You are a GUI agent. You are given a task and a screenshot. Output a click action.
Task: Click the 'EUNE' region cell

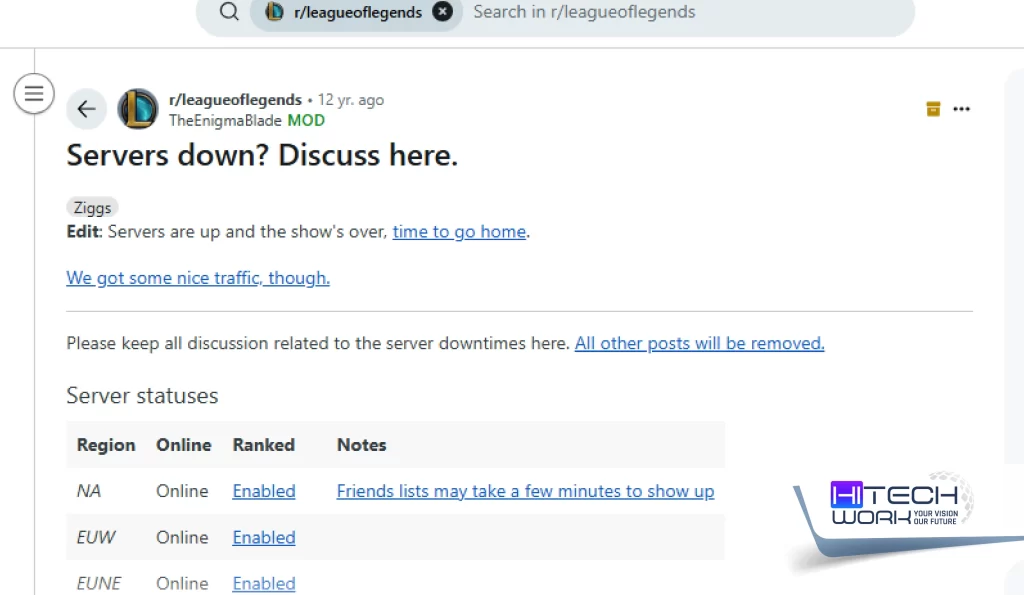pos(99,583)
